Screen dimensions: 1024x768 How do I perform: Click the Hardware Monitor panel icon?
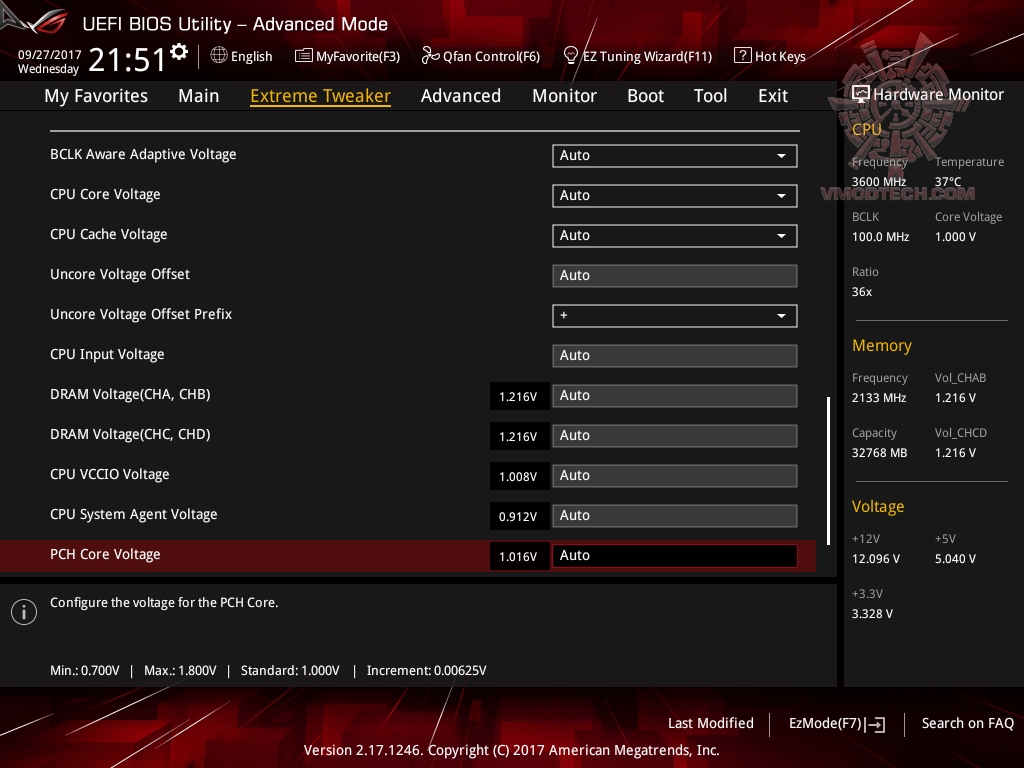point(860,93)
